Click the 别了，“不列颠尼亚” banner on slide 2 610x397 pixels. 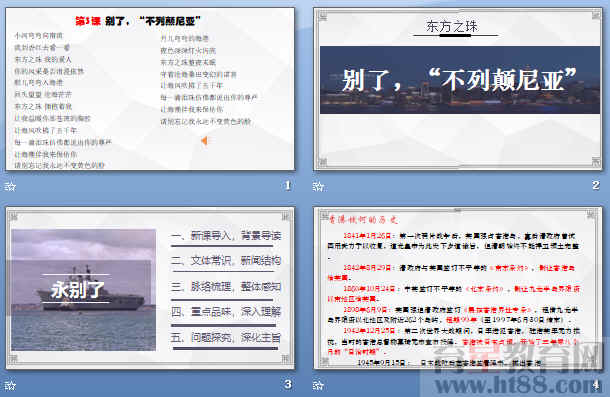tap(460, 80)
